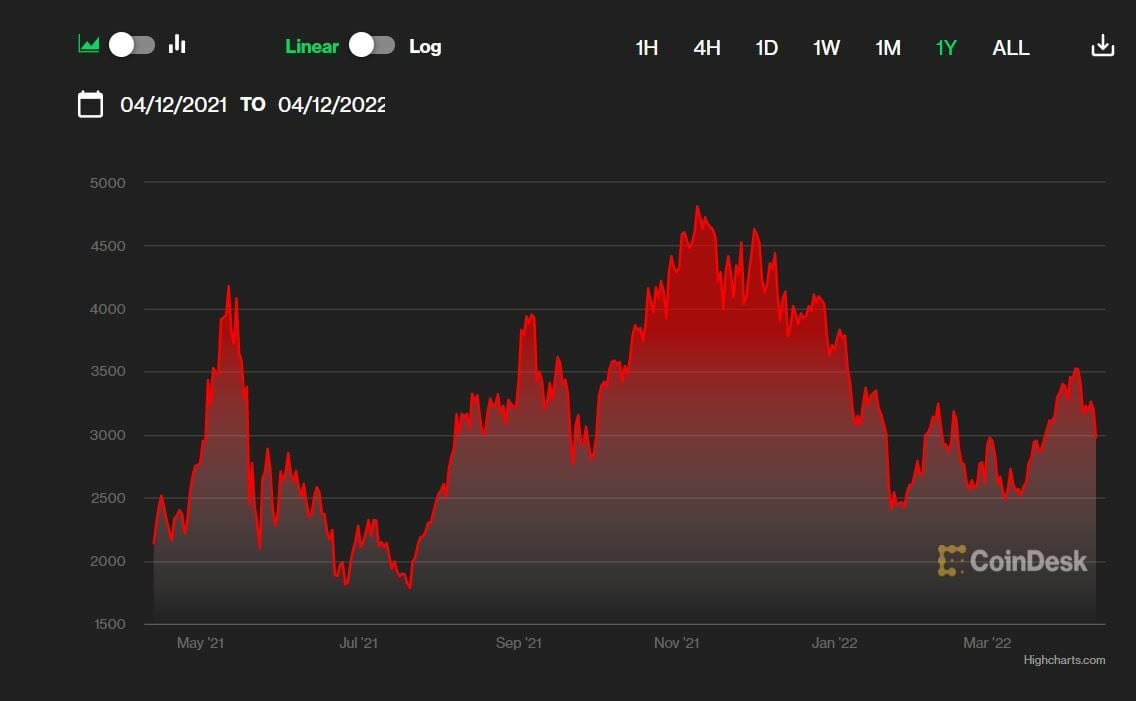Click the 3500 y-axis label
Image resolution: width=1136 pixels, height=701 pixels.
click(107, 372)
